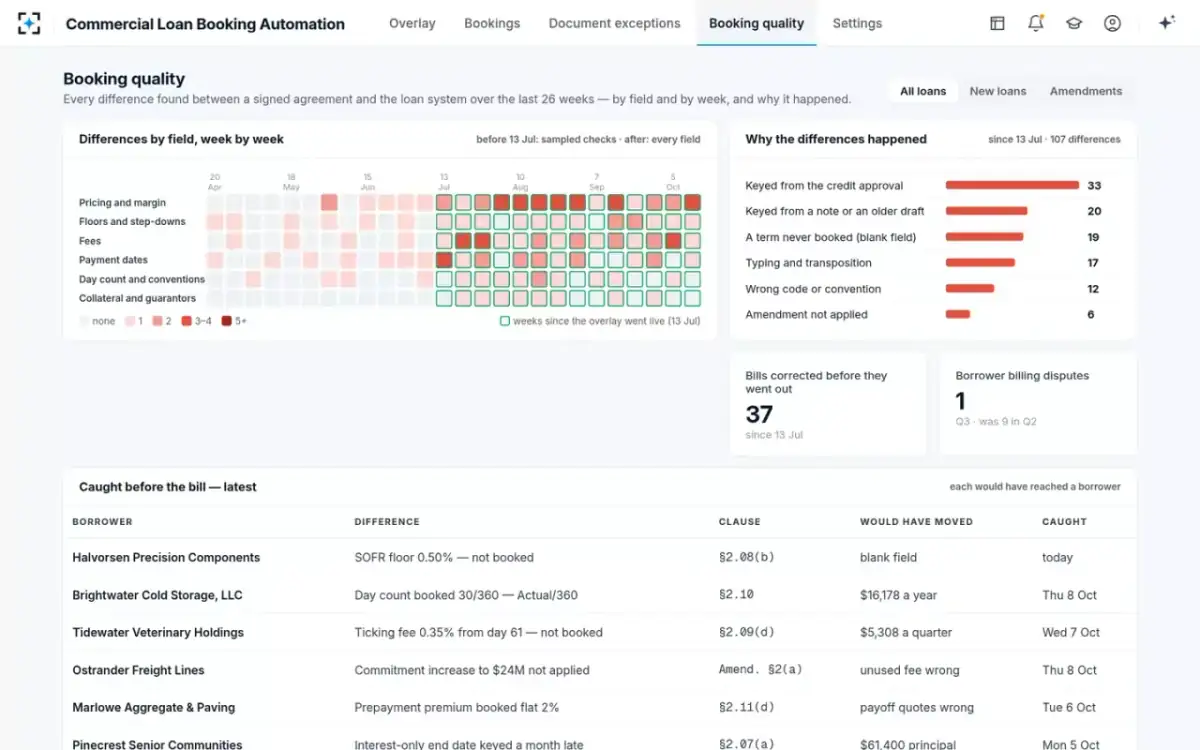Click the '2' legend swatch
Viewport: 1200px width, 750px height.
click(158, 321)
